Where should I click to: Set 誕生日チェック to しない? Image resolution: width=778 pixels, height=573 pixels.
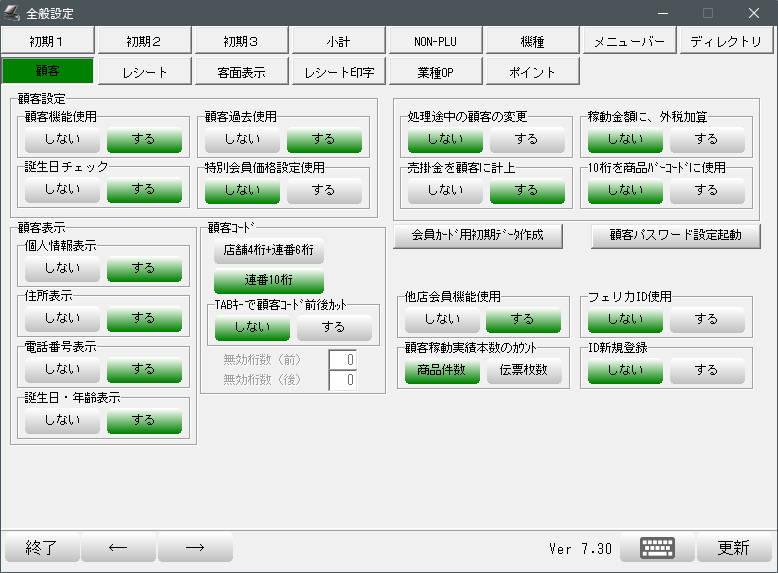click(x=62, y=189)
